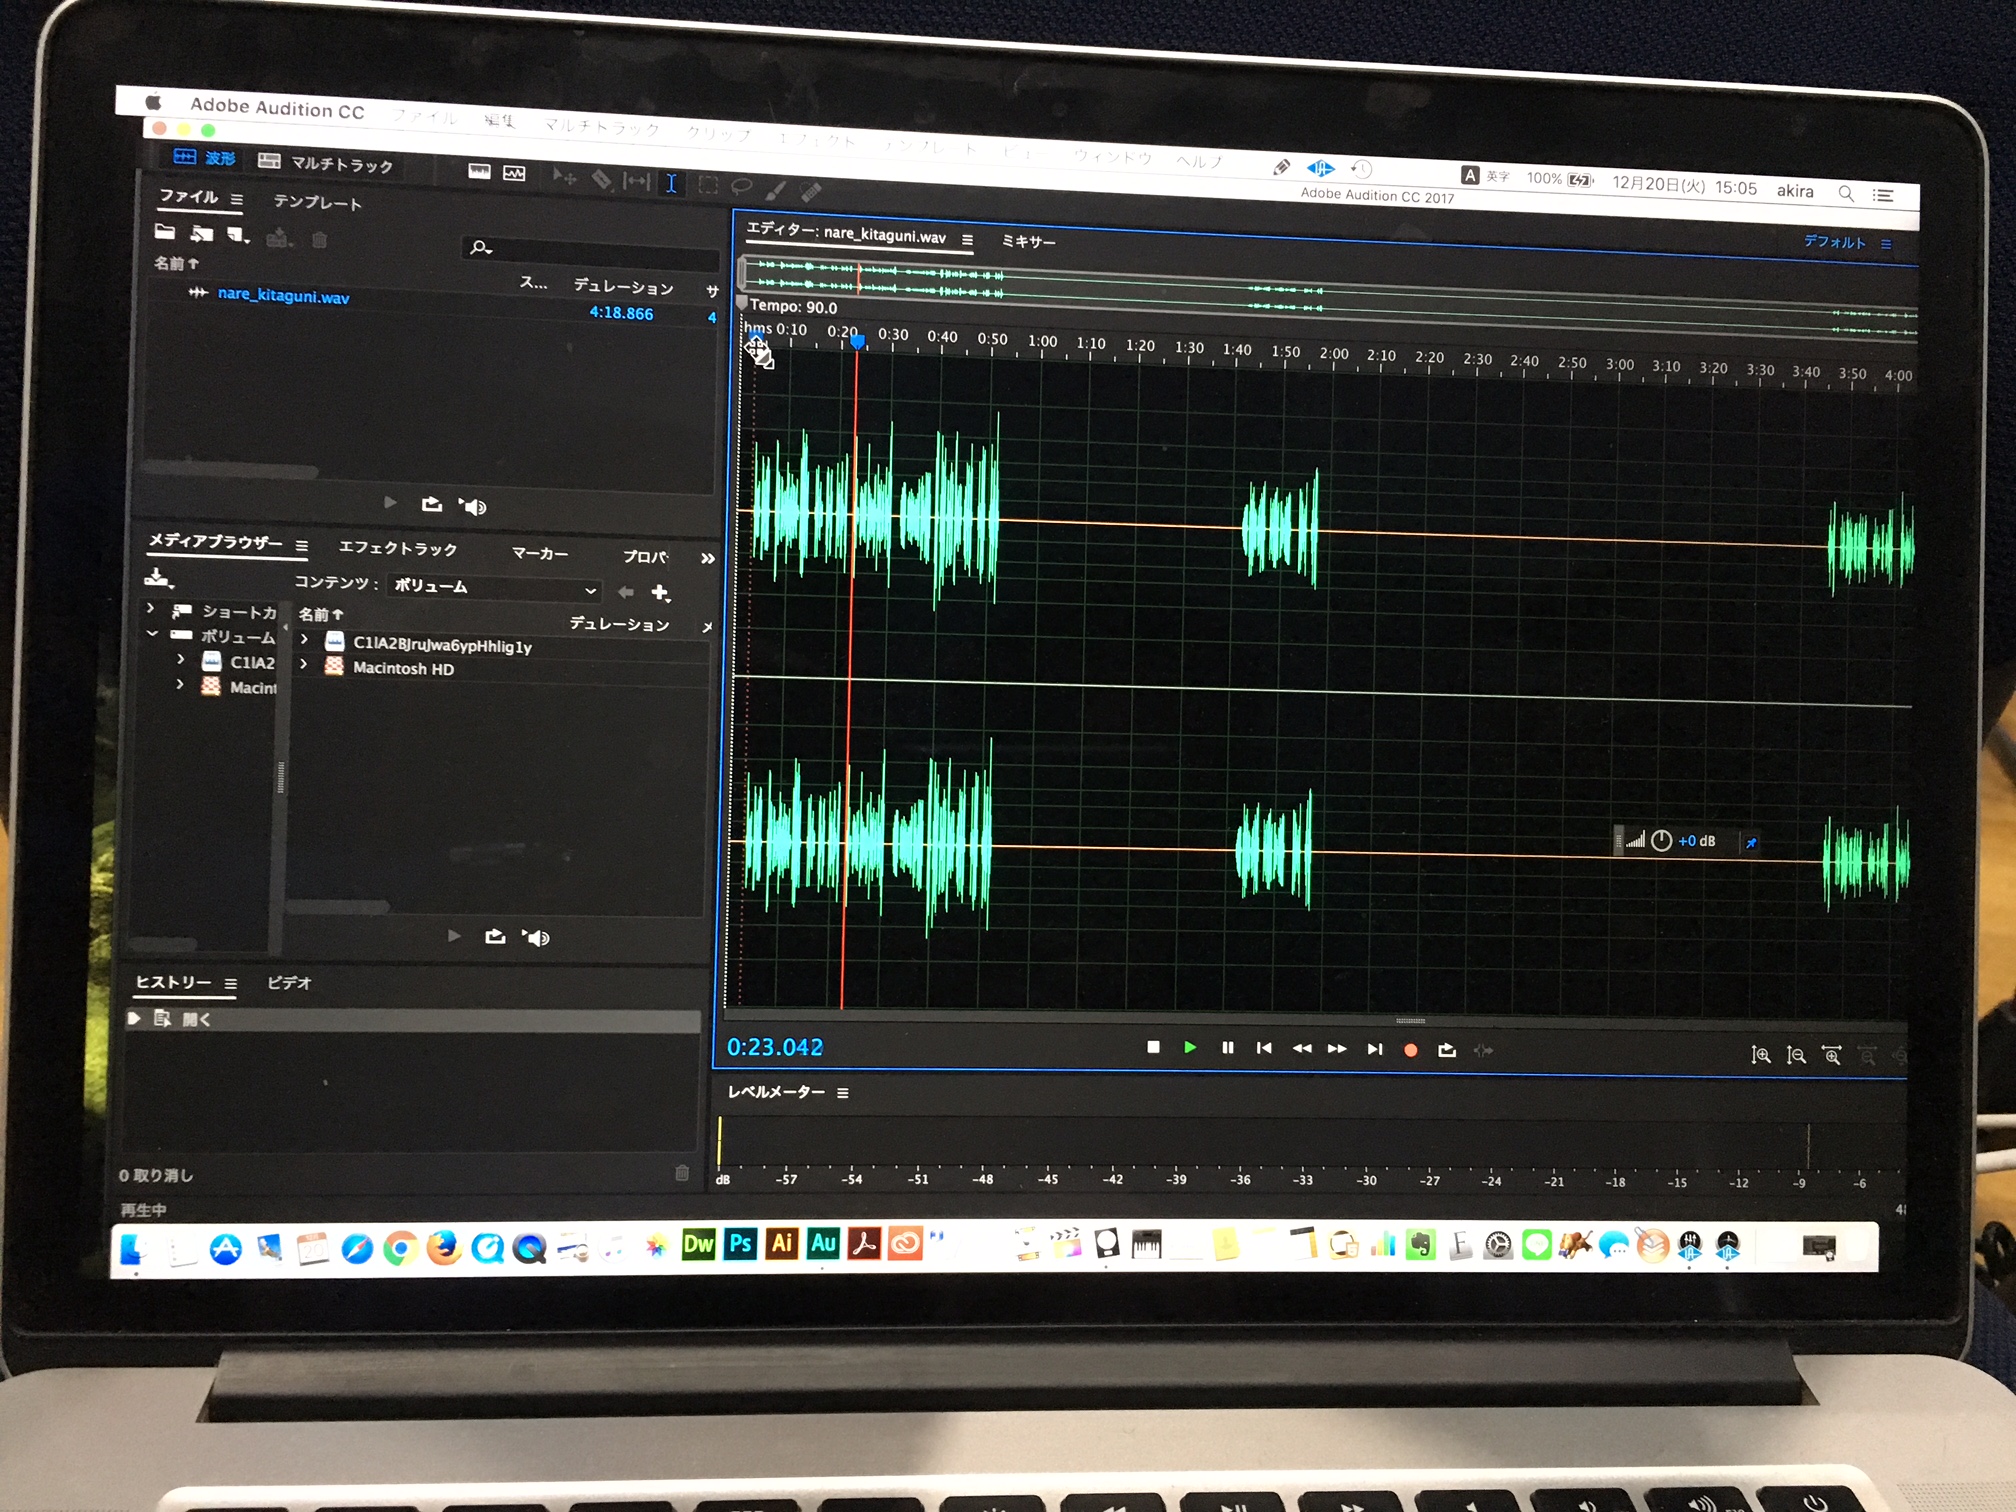The image size is (2016, 1512).
Task: Open the ファイル panel tab
Action: (188, 197)
